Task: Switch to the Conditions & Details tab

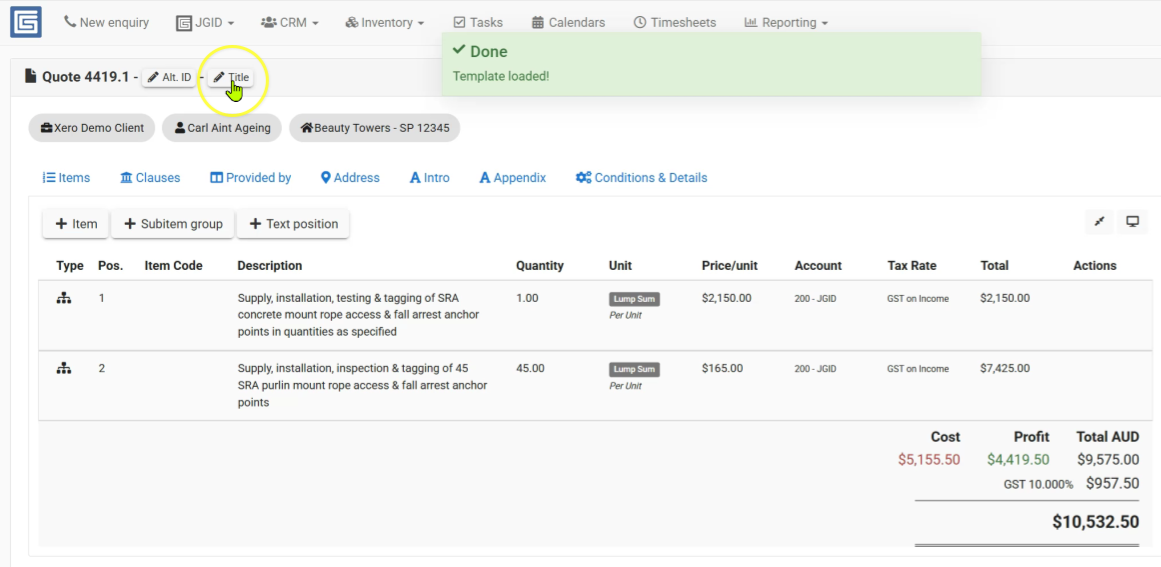Action: tap(641, 178)
